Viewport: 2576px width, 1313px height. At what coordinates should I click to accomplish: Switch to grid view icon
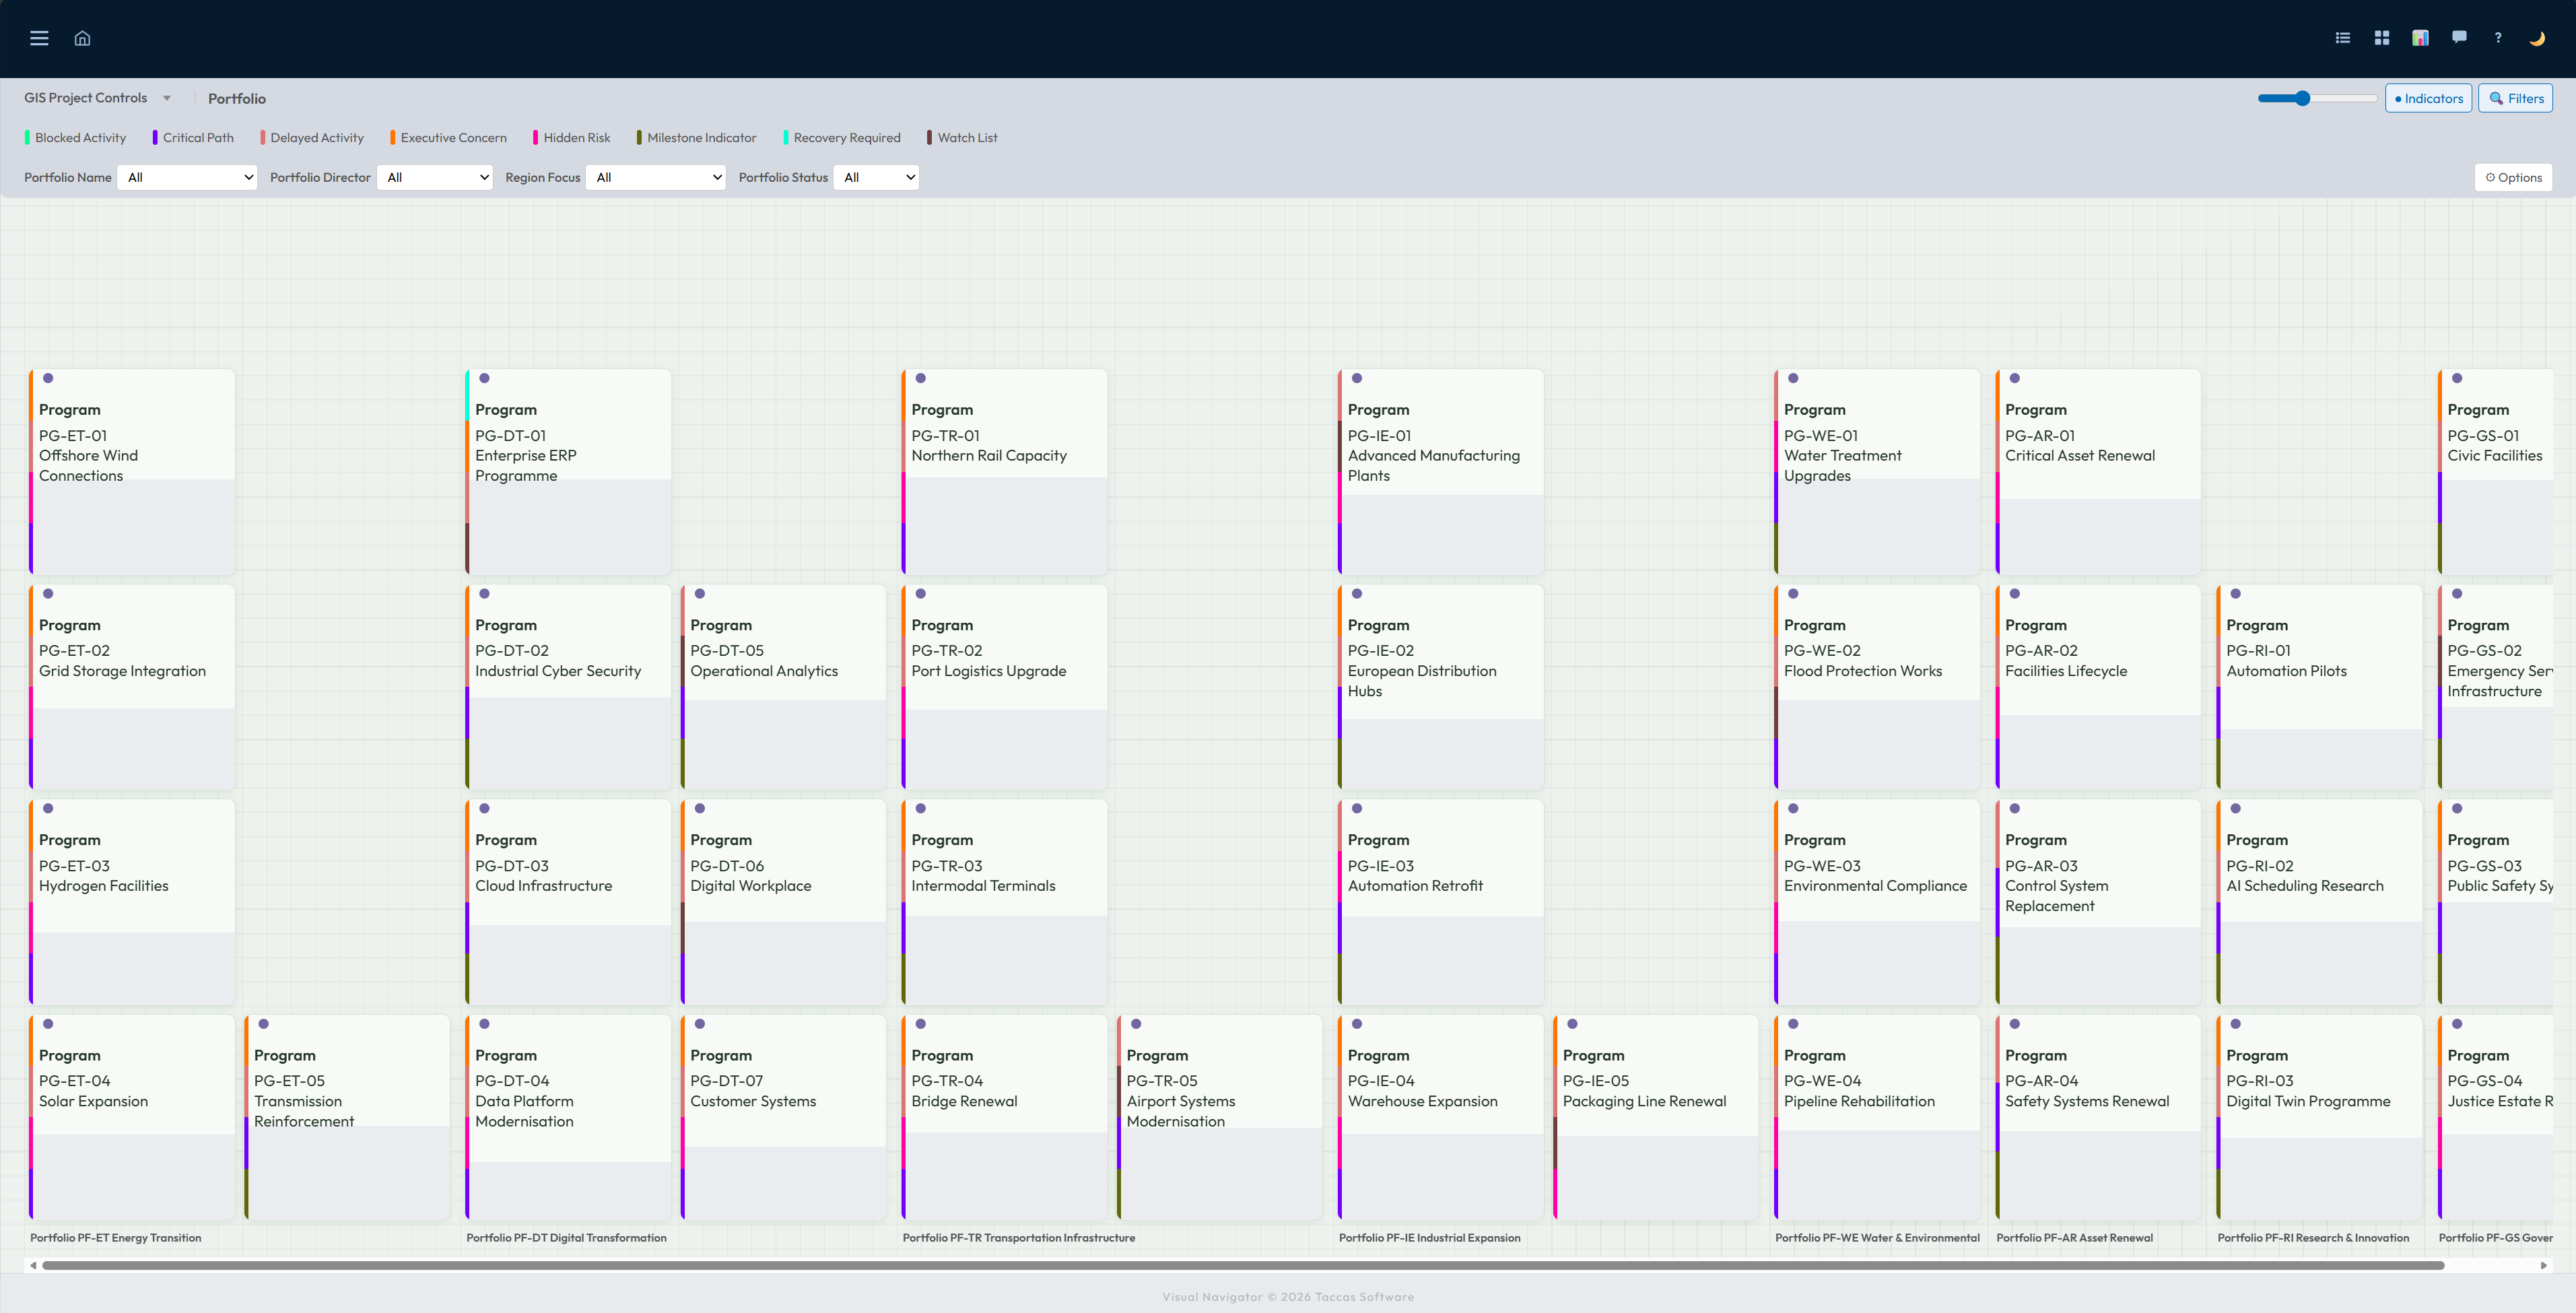[x=2381, y=38]
